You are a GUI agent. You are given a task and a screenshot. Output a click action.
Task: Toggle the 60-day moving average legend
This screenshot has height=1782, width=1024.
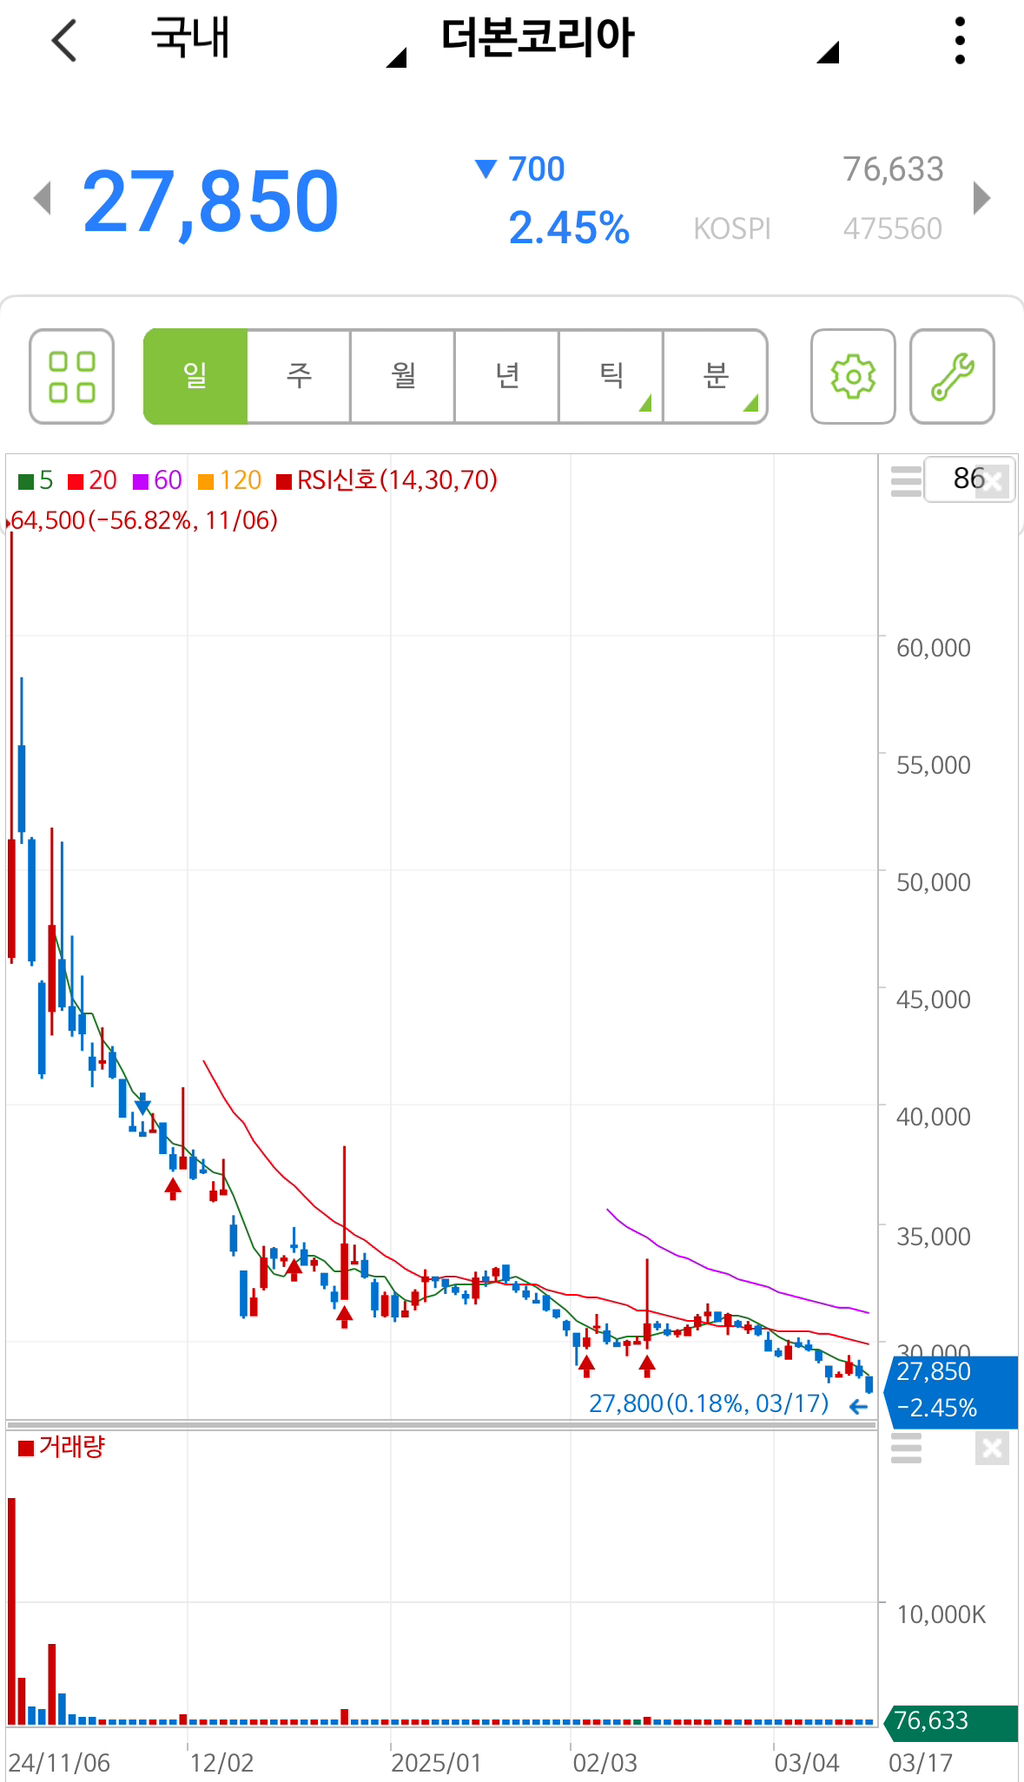[158, 481]
